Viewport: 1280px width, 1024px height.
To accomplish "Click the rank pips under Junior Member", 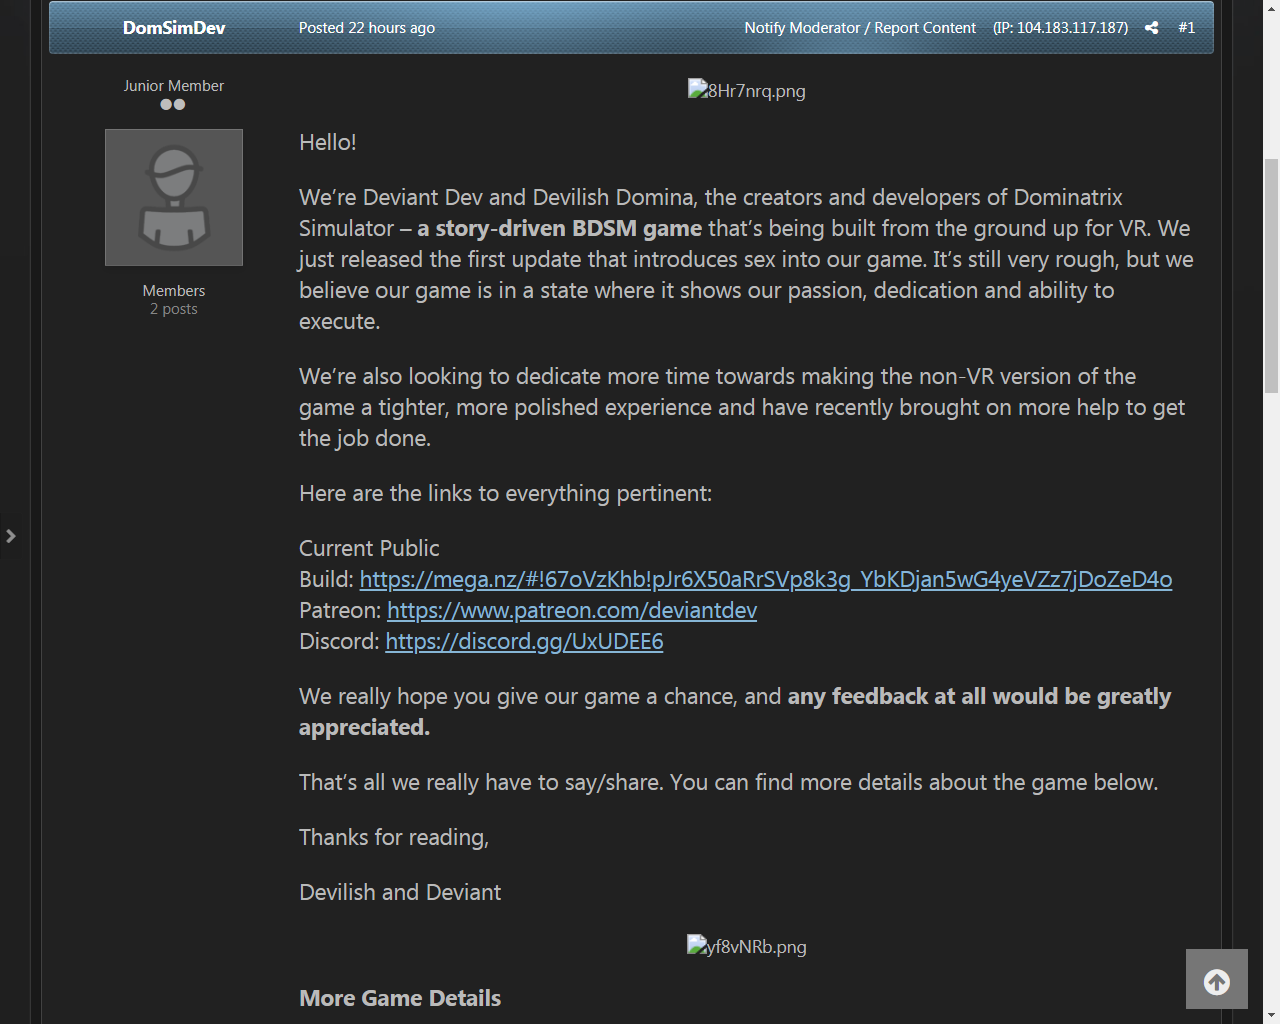I will [x=173, y=104].
